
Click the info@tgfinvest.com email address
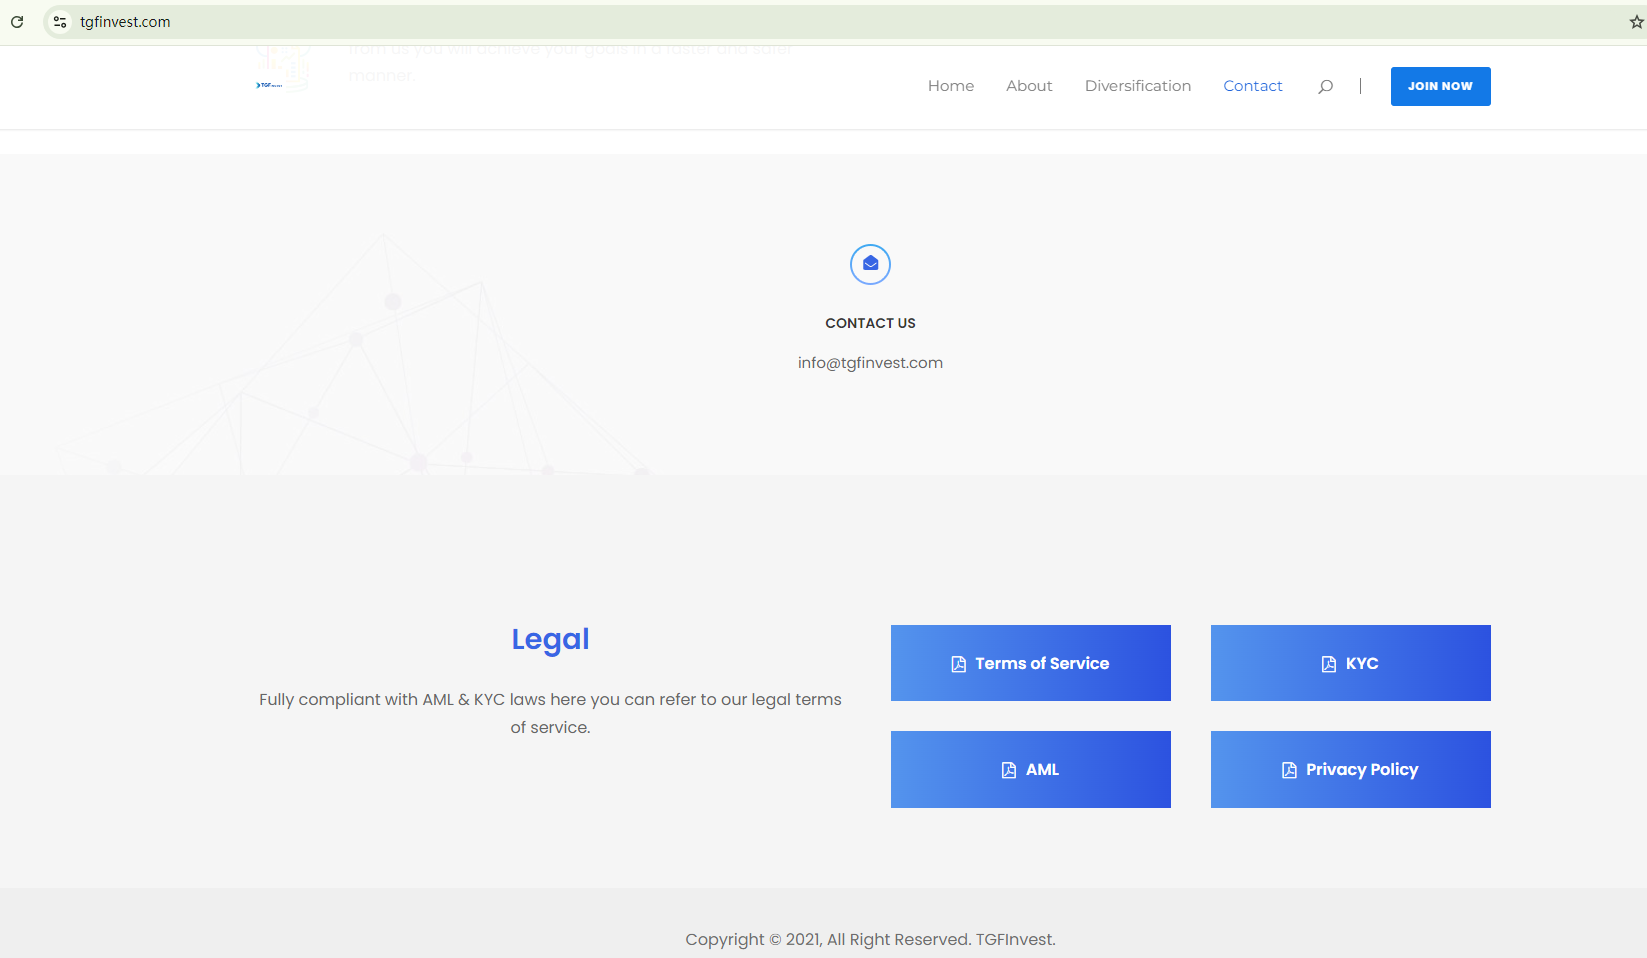point(870,363)
